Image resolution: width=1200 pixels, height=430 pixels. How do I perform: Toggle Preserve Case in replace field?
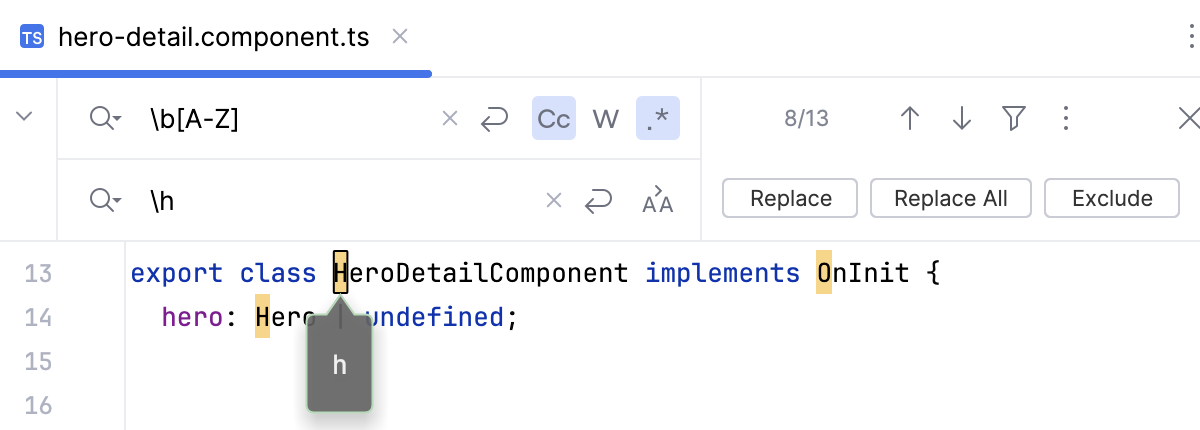tap(657, 200)
